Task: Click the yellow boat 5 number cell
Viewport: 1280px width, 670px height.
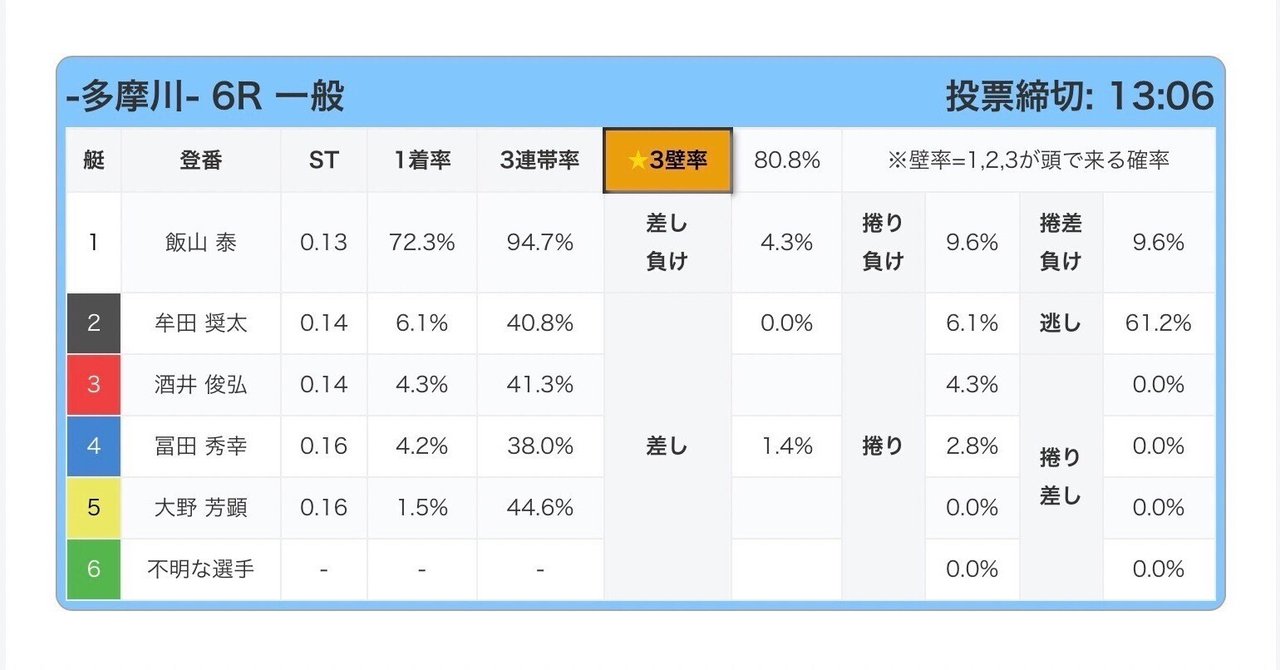Action: point(94,508)
